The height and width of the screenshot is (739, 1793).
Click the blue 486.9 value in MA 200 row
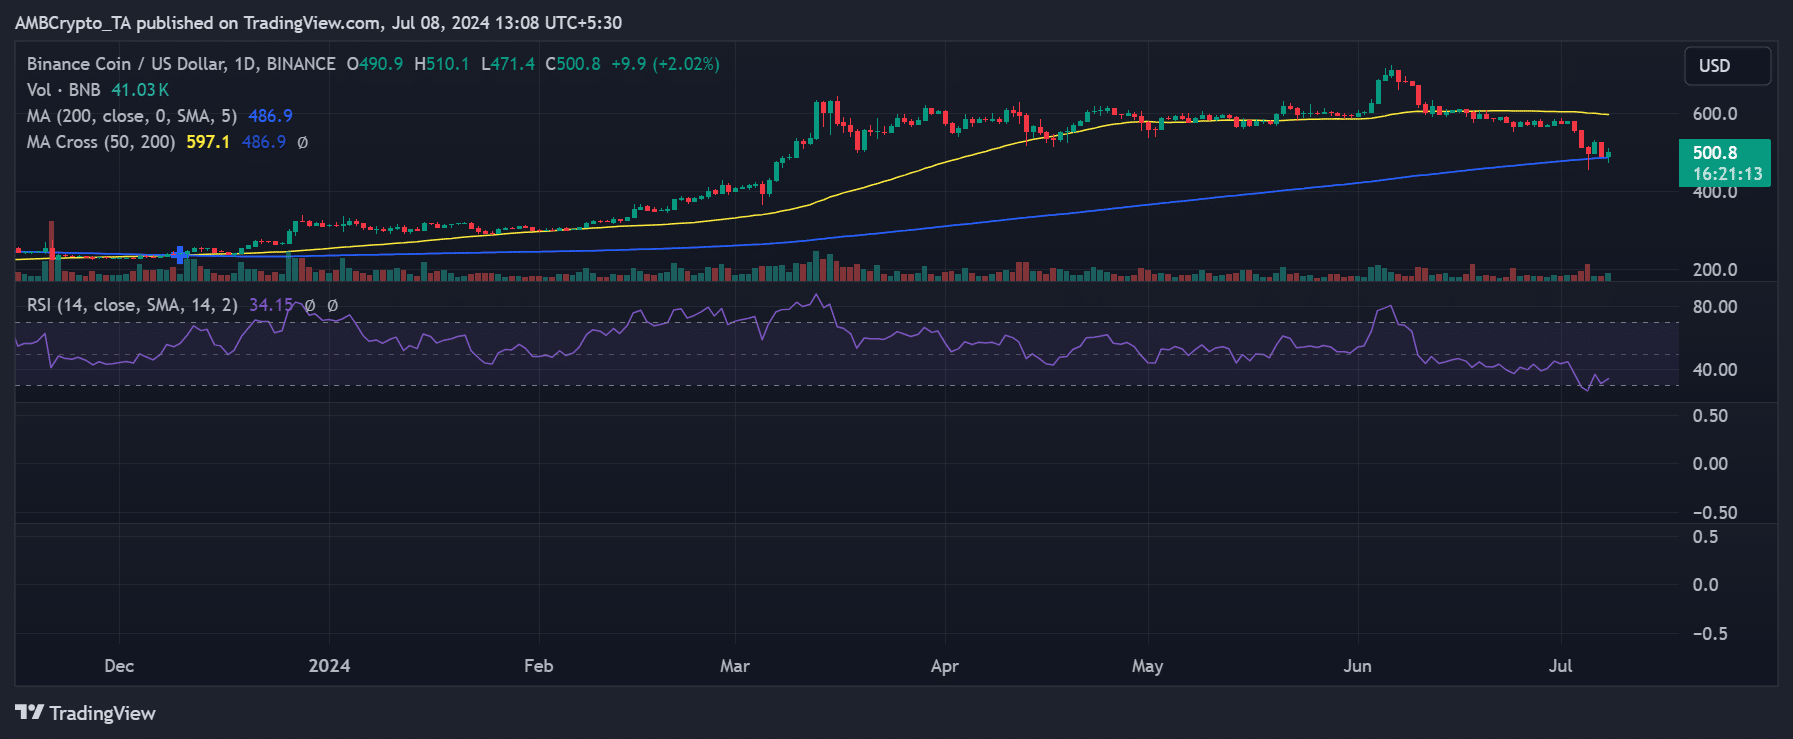(x=270, y=116)
